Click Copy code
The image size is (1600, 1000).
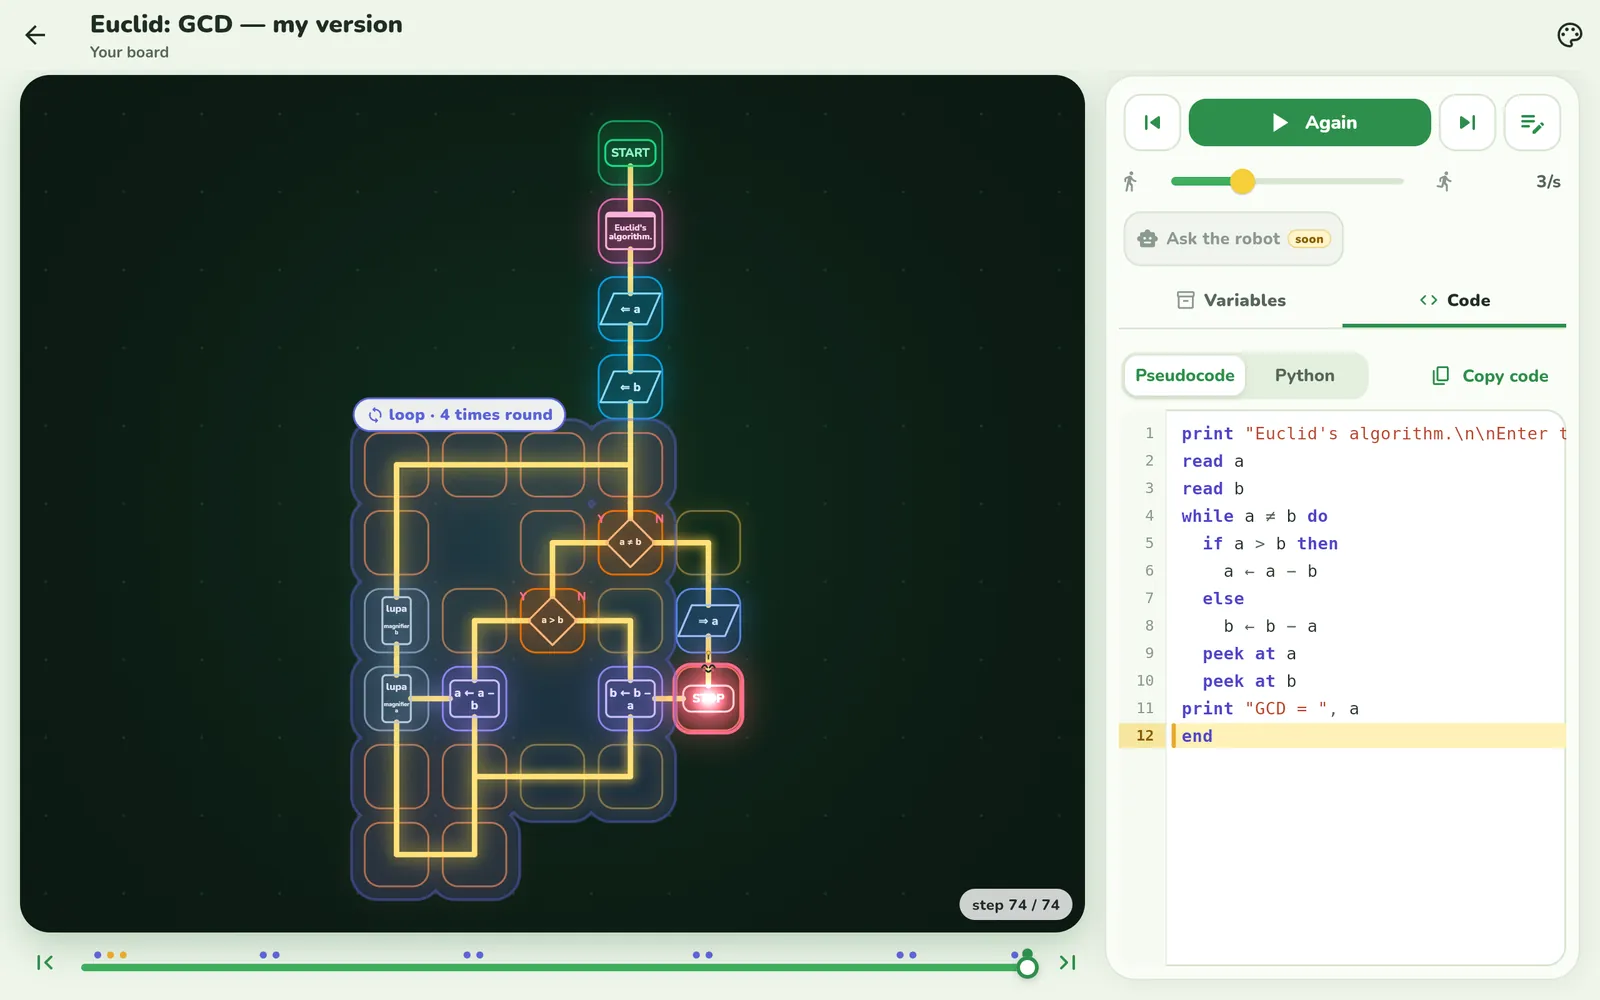(x=1490, y=376)
